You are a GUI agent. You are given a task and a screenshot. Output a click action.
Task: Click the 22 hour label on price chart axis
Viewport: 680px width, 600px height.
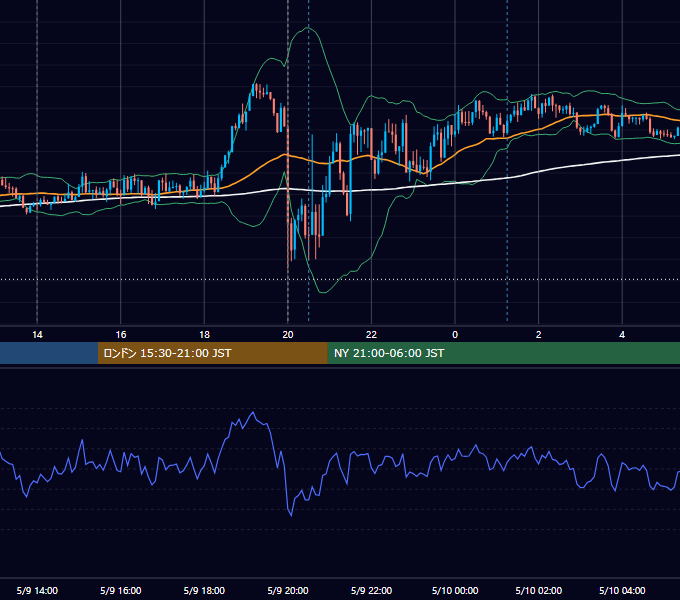(371, 335)
